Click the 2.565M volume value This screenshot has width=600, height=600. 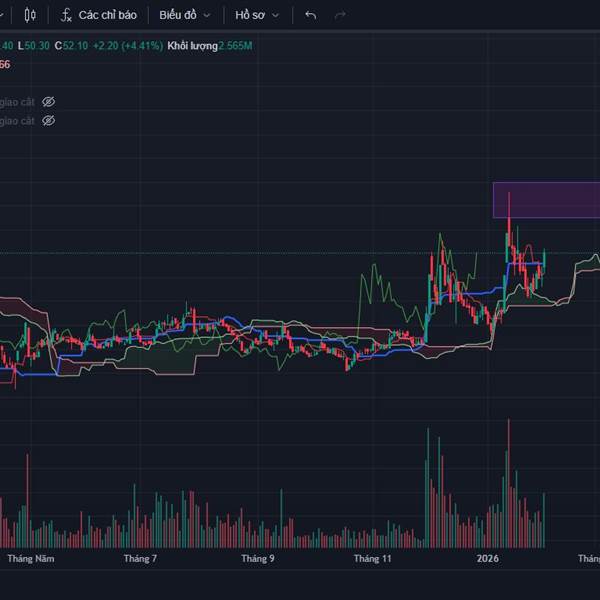[x=235, y=46]
